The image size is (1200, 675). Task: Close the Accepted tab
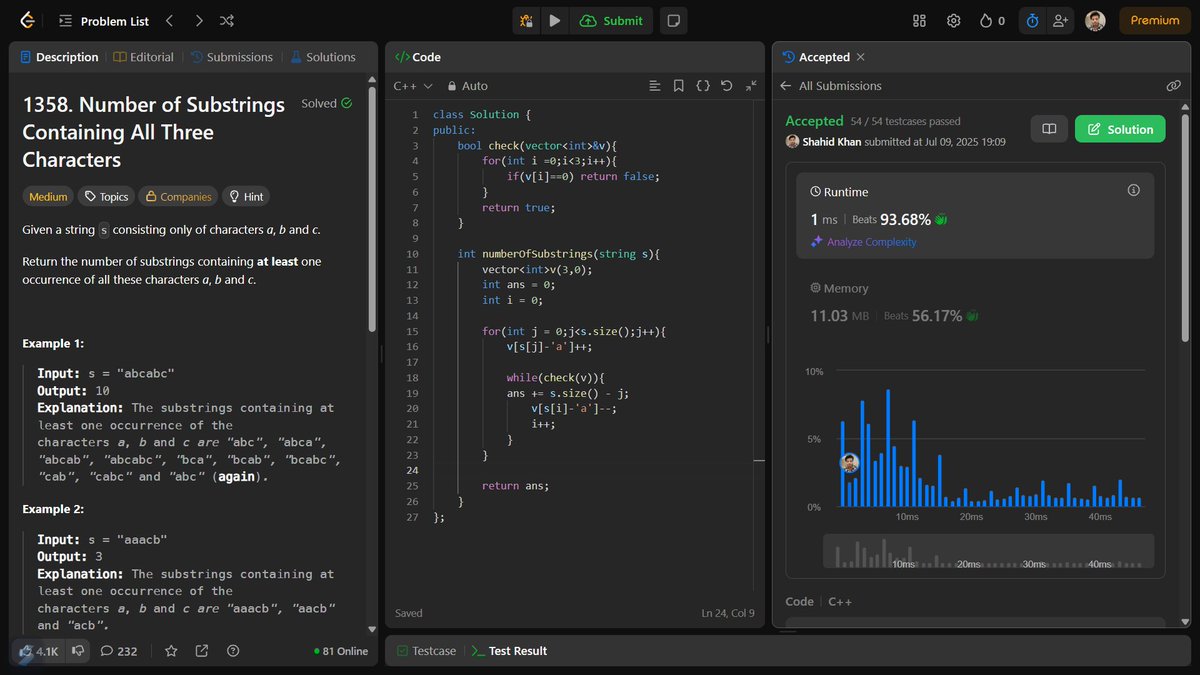(861, 57)
